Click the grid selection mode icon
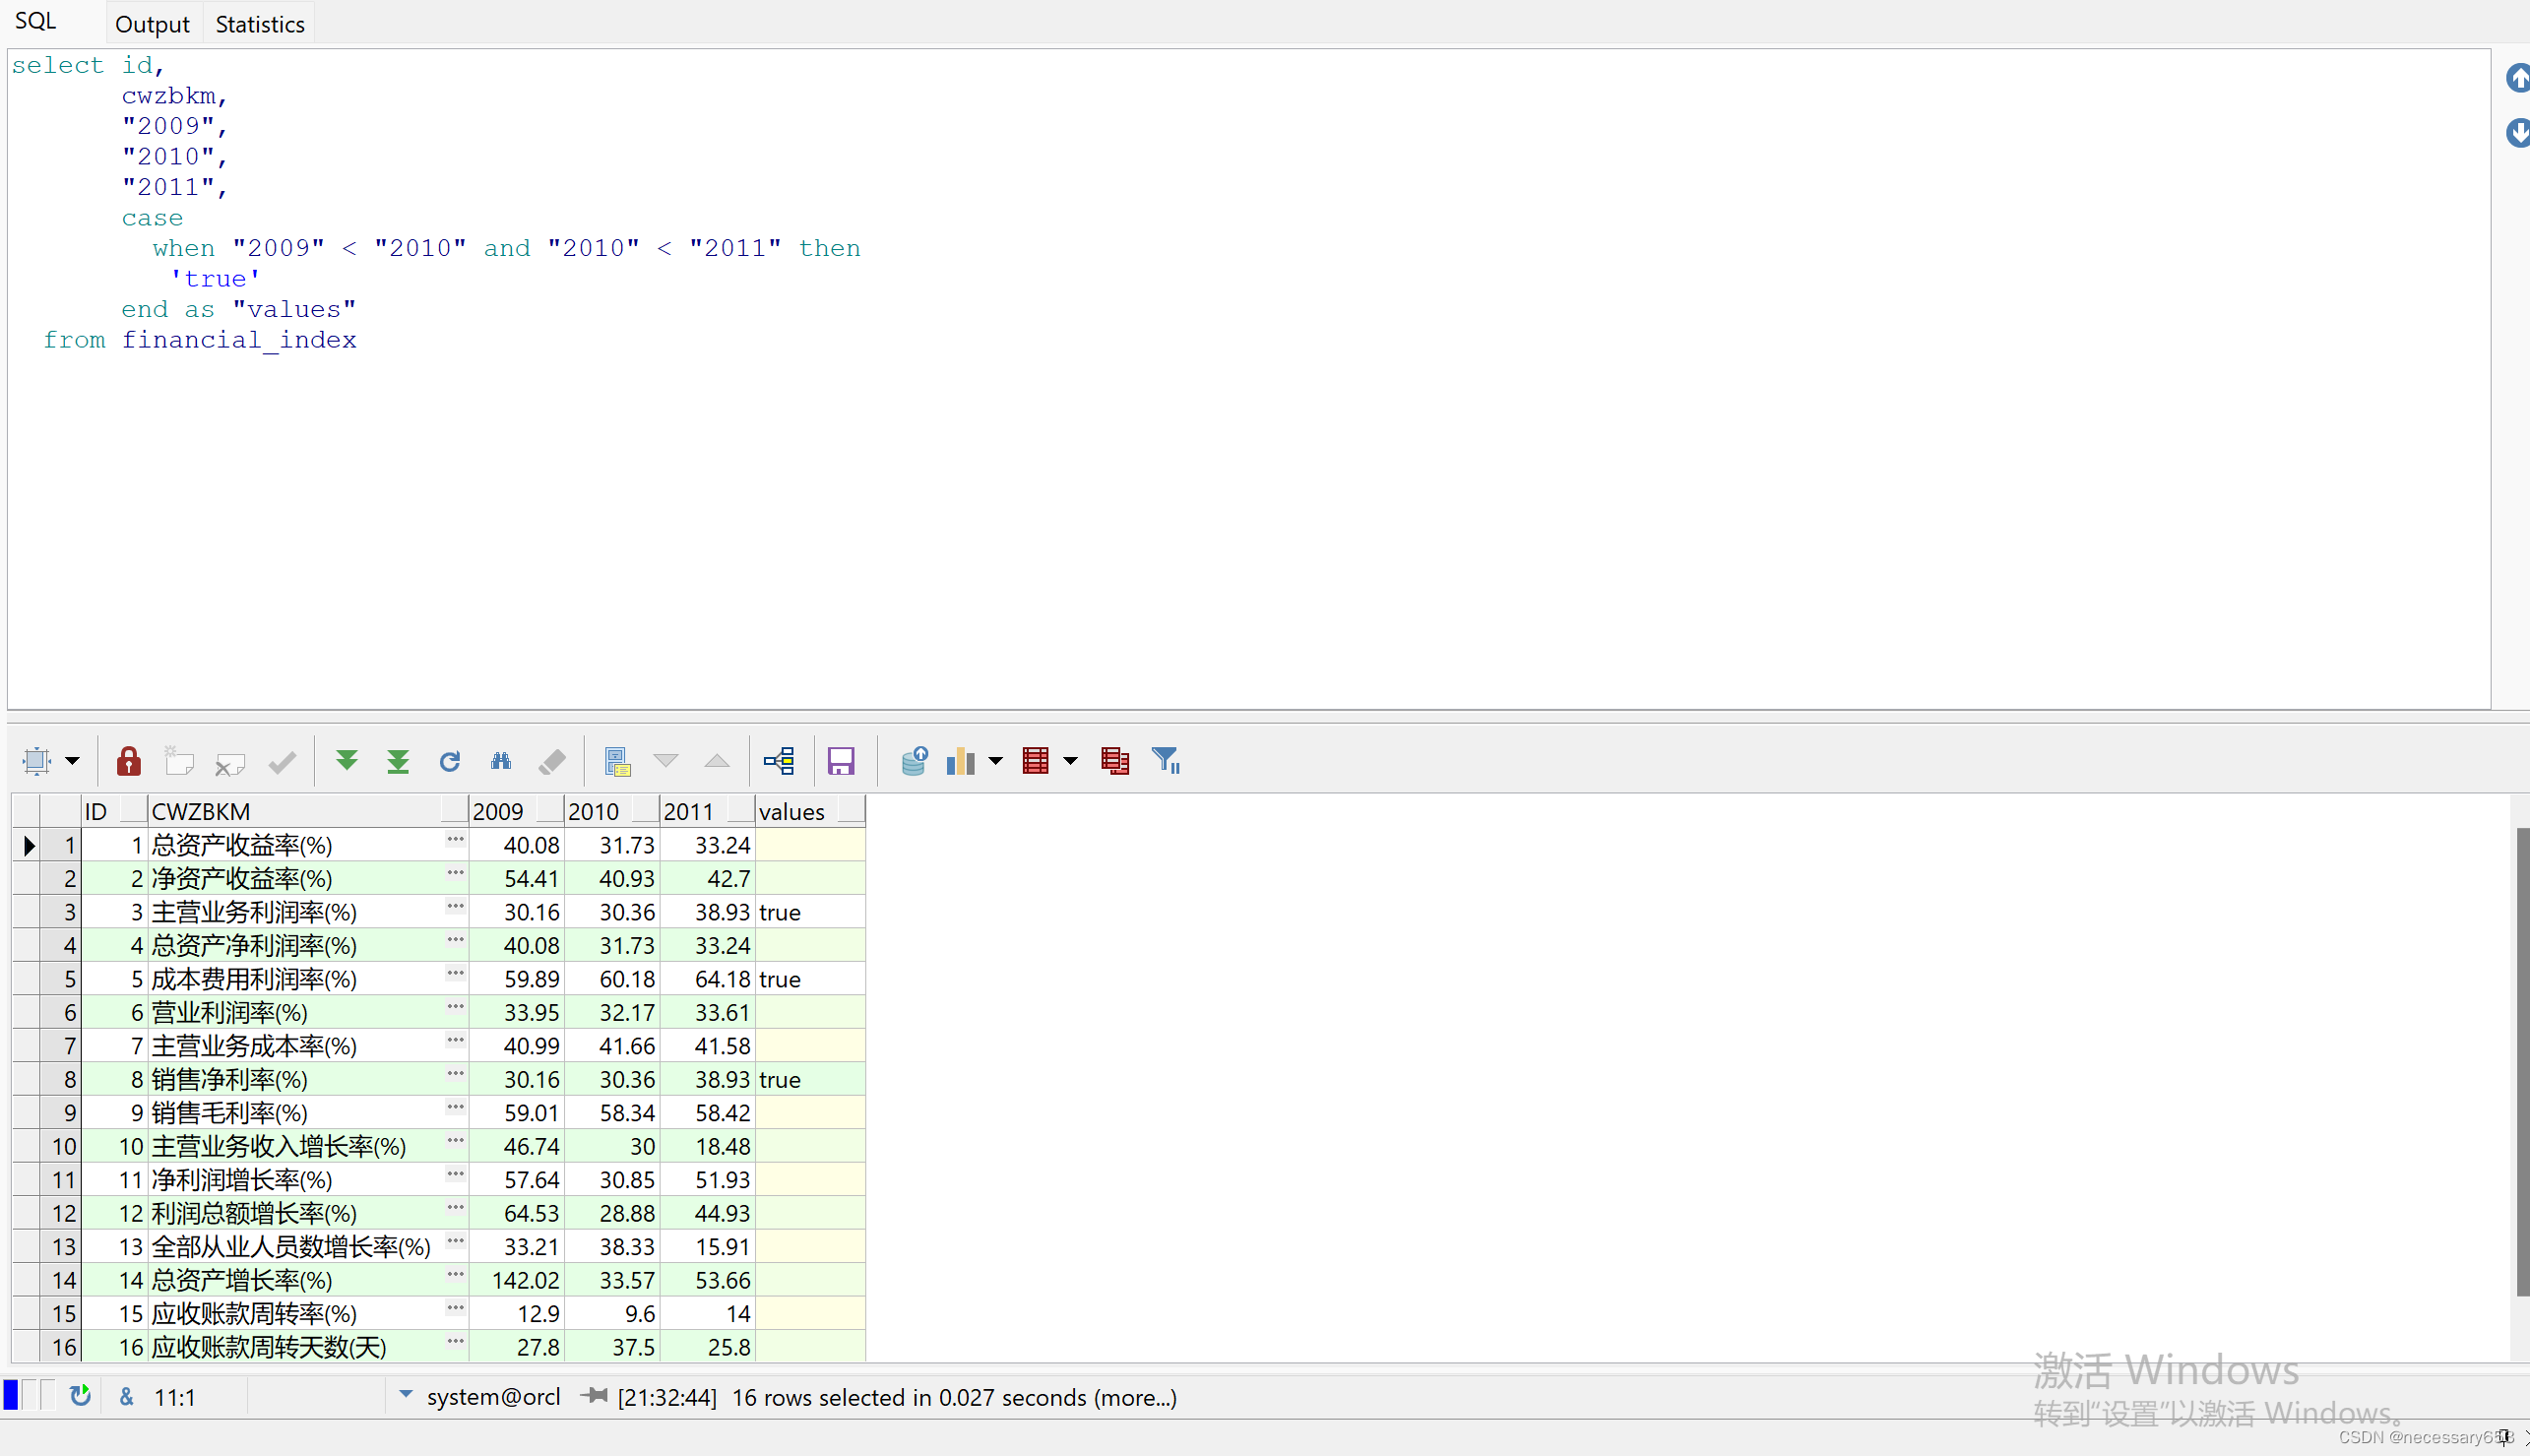Screen dimensions: 2530x1456 tap(37, 761)
